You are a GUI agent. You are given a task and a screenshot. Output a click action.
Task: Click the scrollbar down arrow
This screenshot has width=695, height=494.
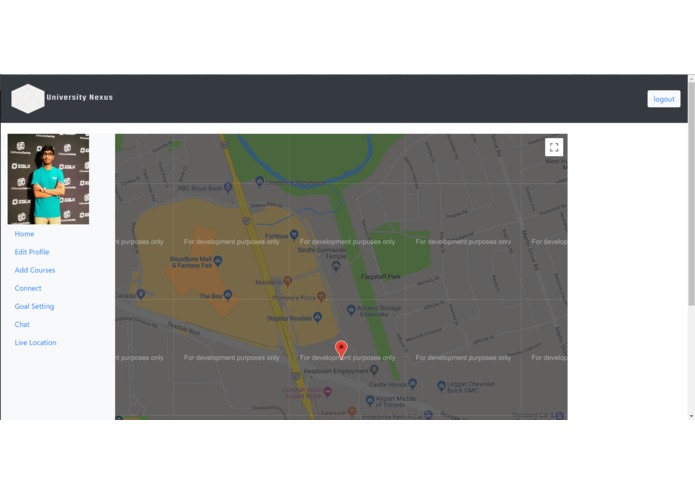coord(691,416)
